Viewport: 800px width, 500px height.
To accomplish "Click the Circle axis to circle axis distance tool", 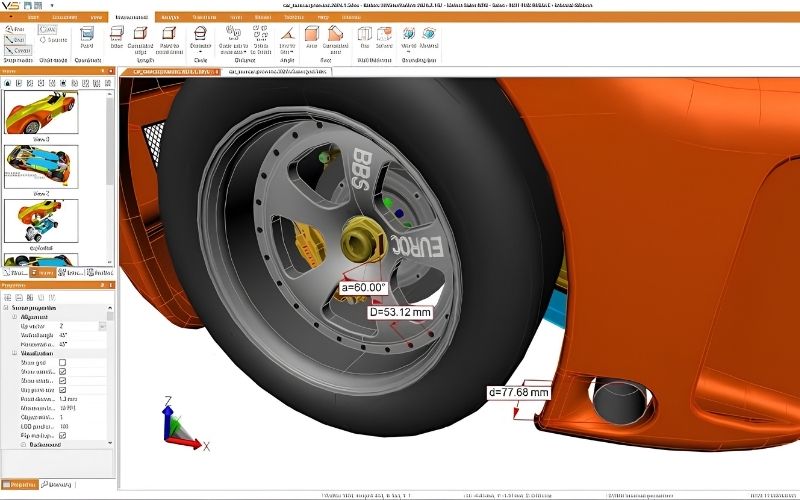I will (233, 40).
